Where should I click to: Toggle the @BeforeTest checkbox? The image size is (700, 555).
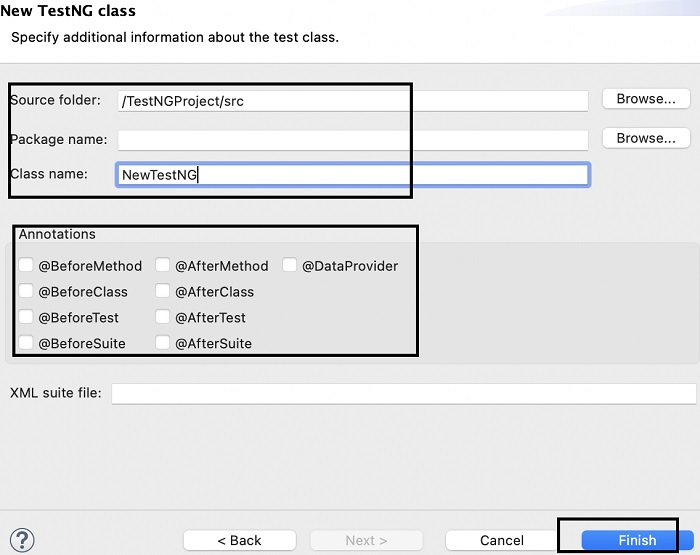click(x=27, y=318)
